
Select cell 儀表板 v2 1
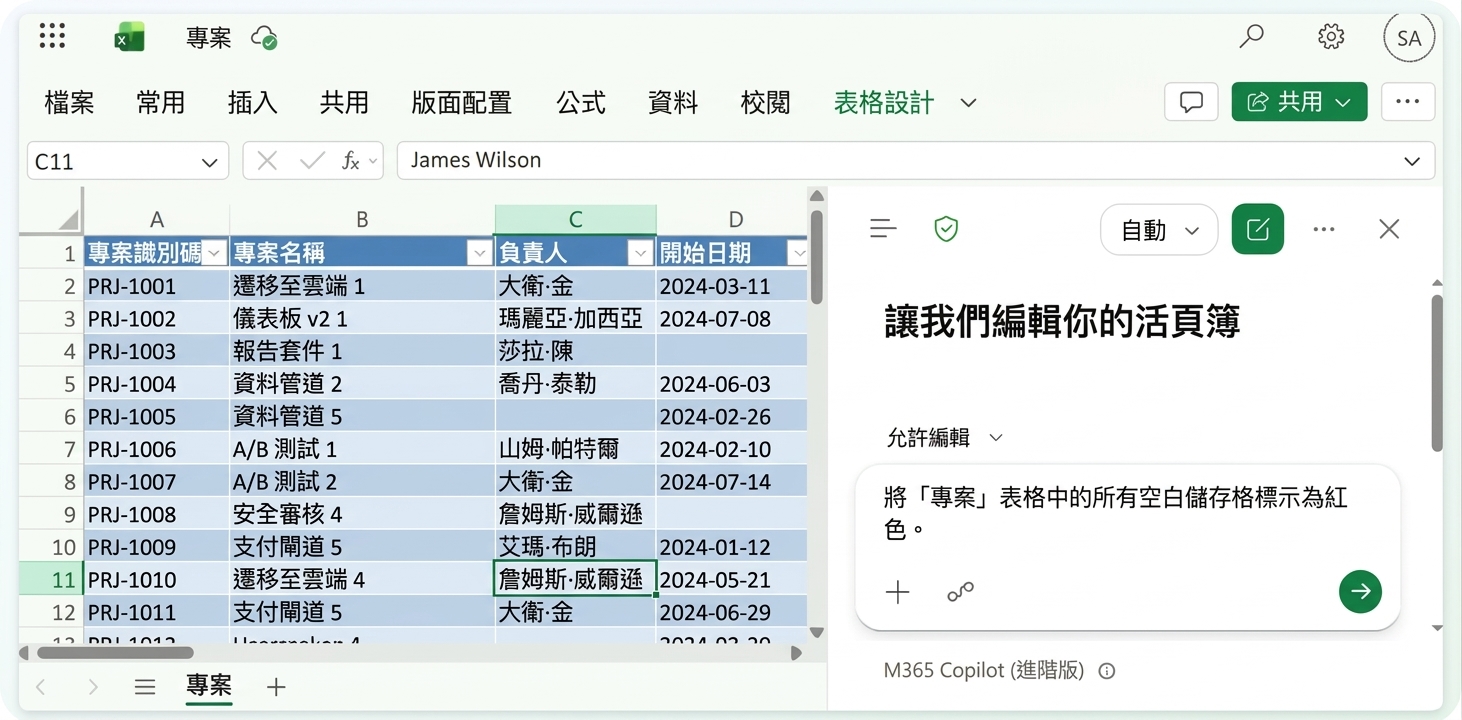362,319
